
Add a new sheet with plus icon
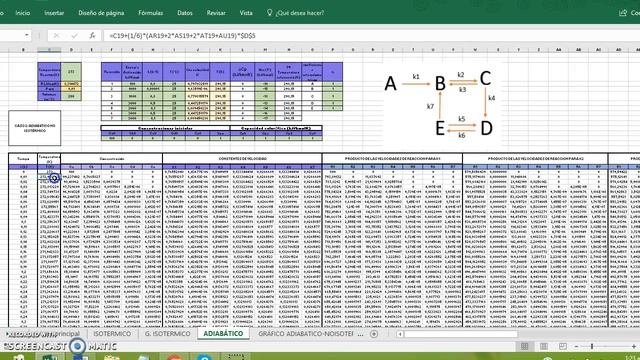[373, 334]
